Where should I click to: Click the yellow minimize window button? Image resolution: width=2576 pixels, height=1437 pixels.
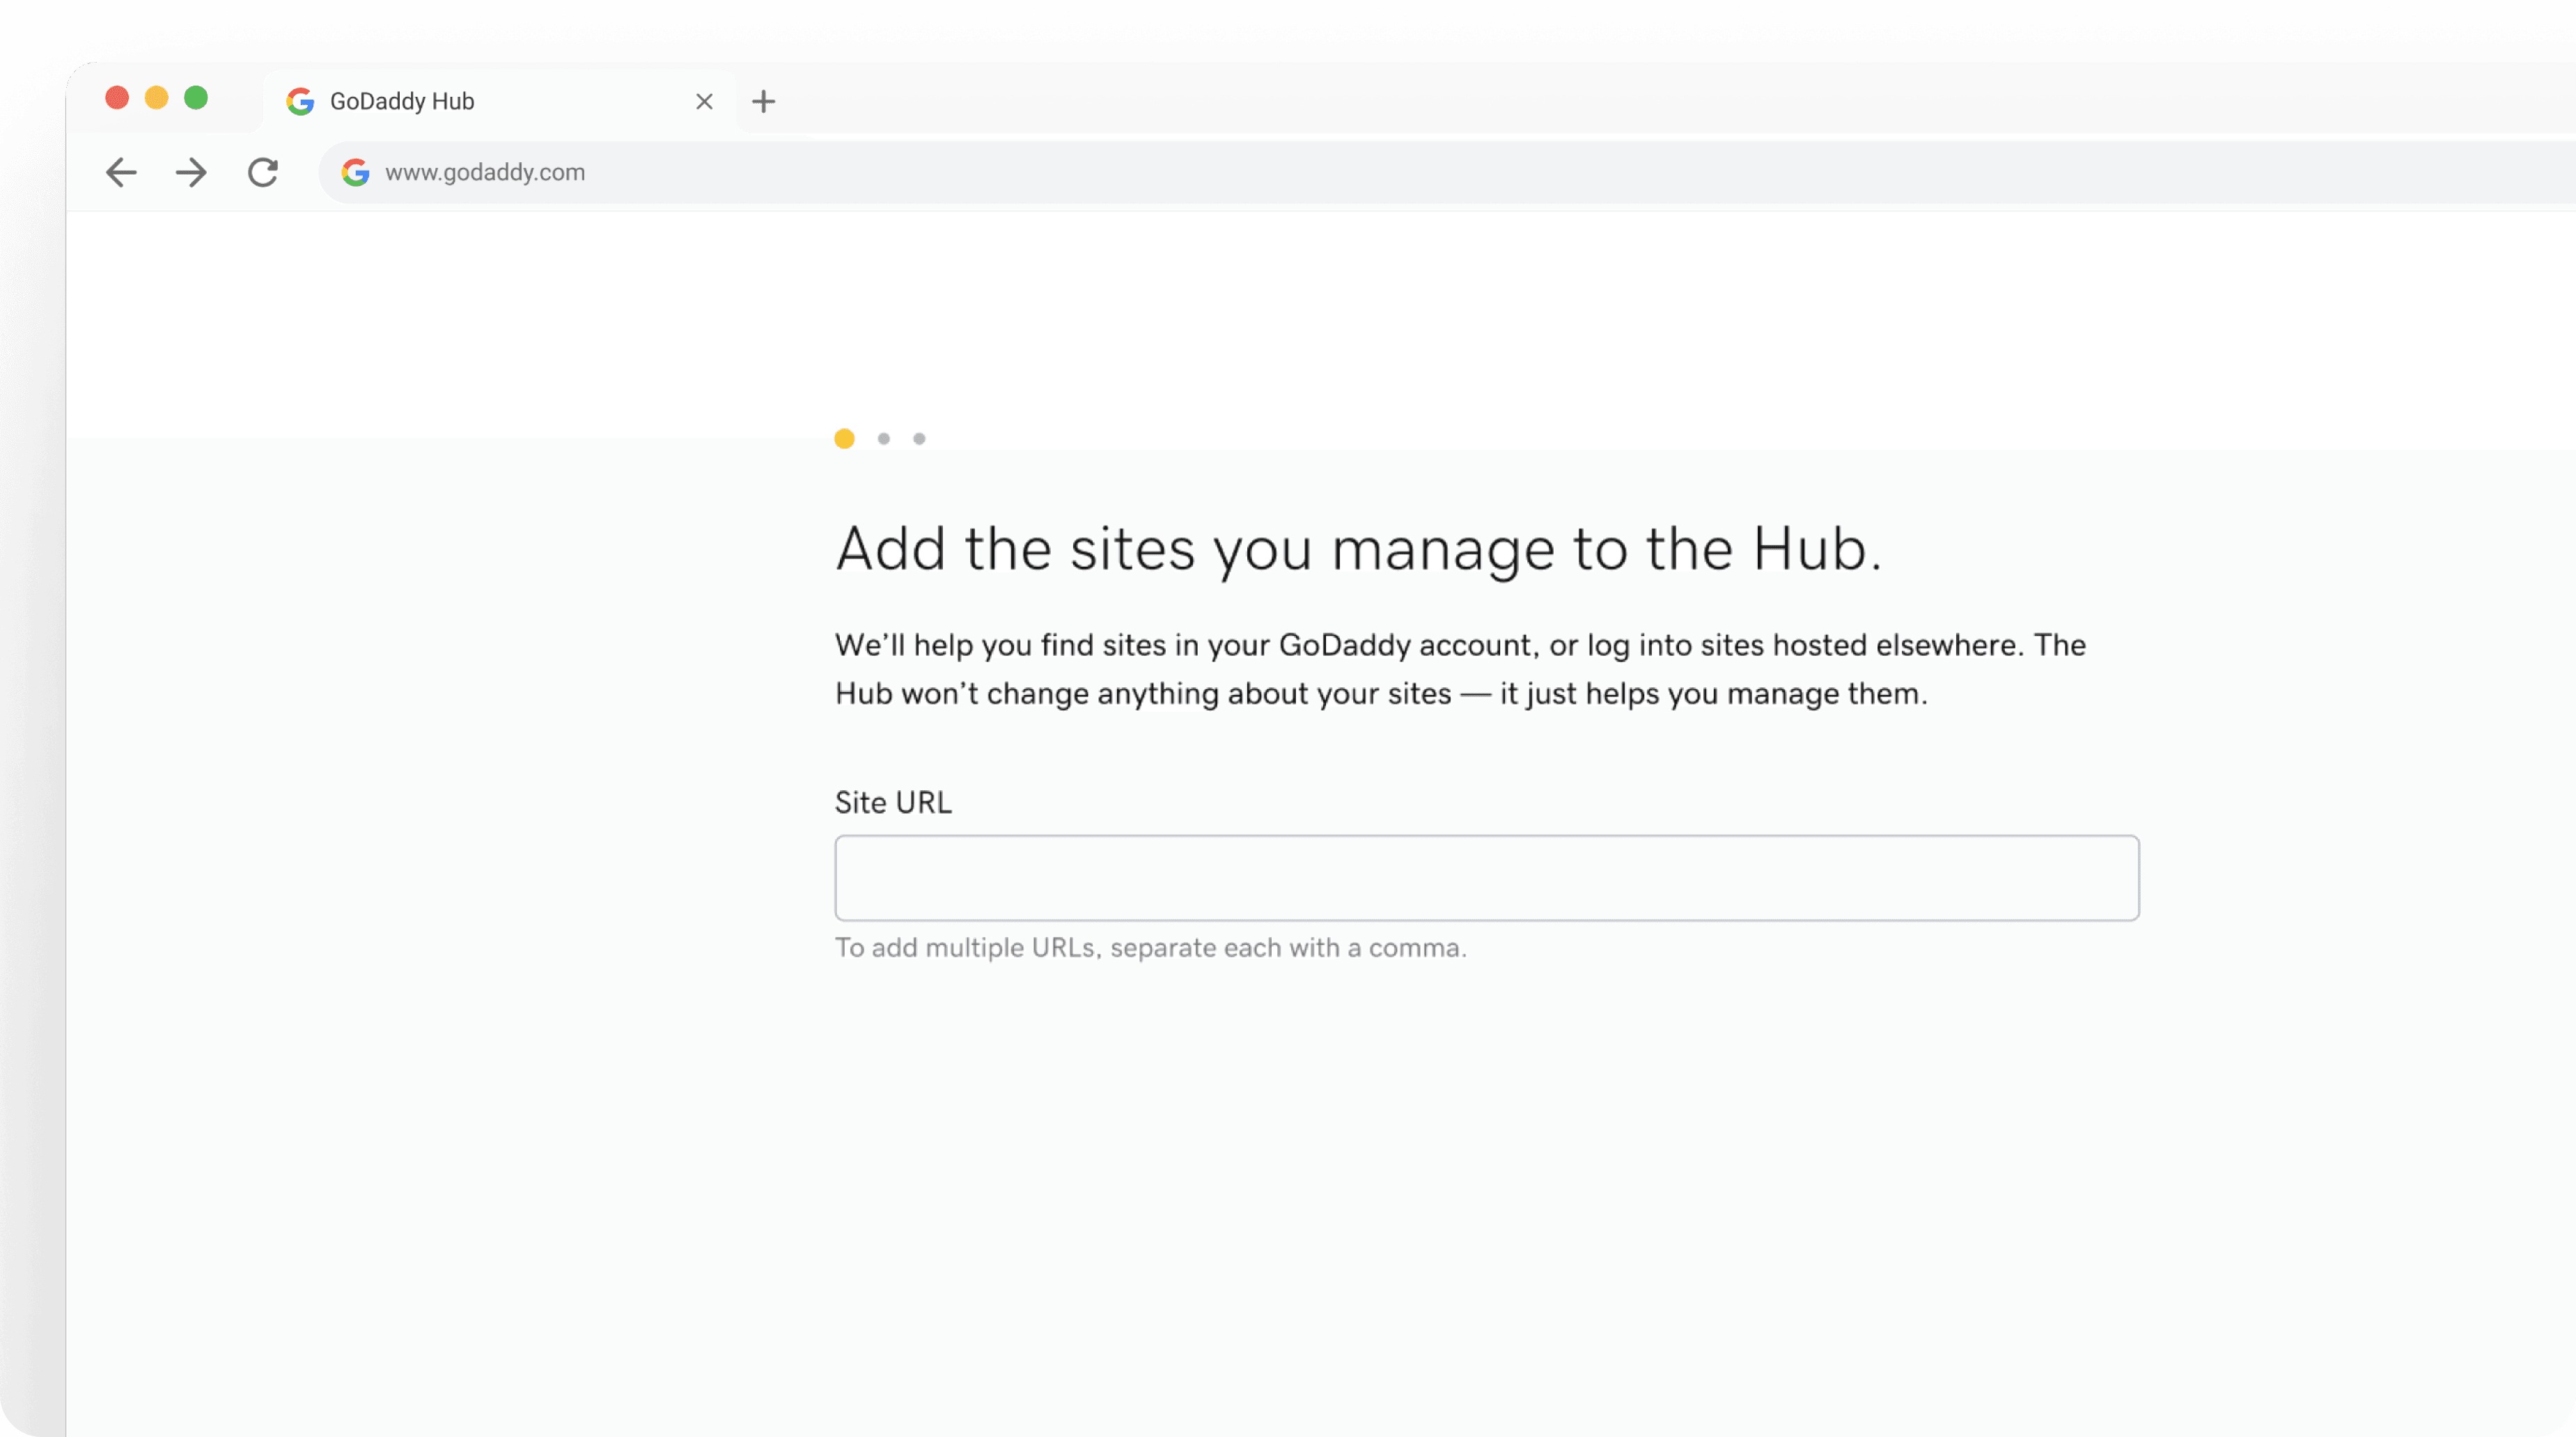[x=156, y=97]
